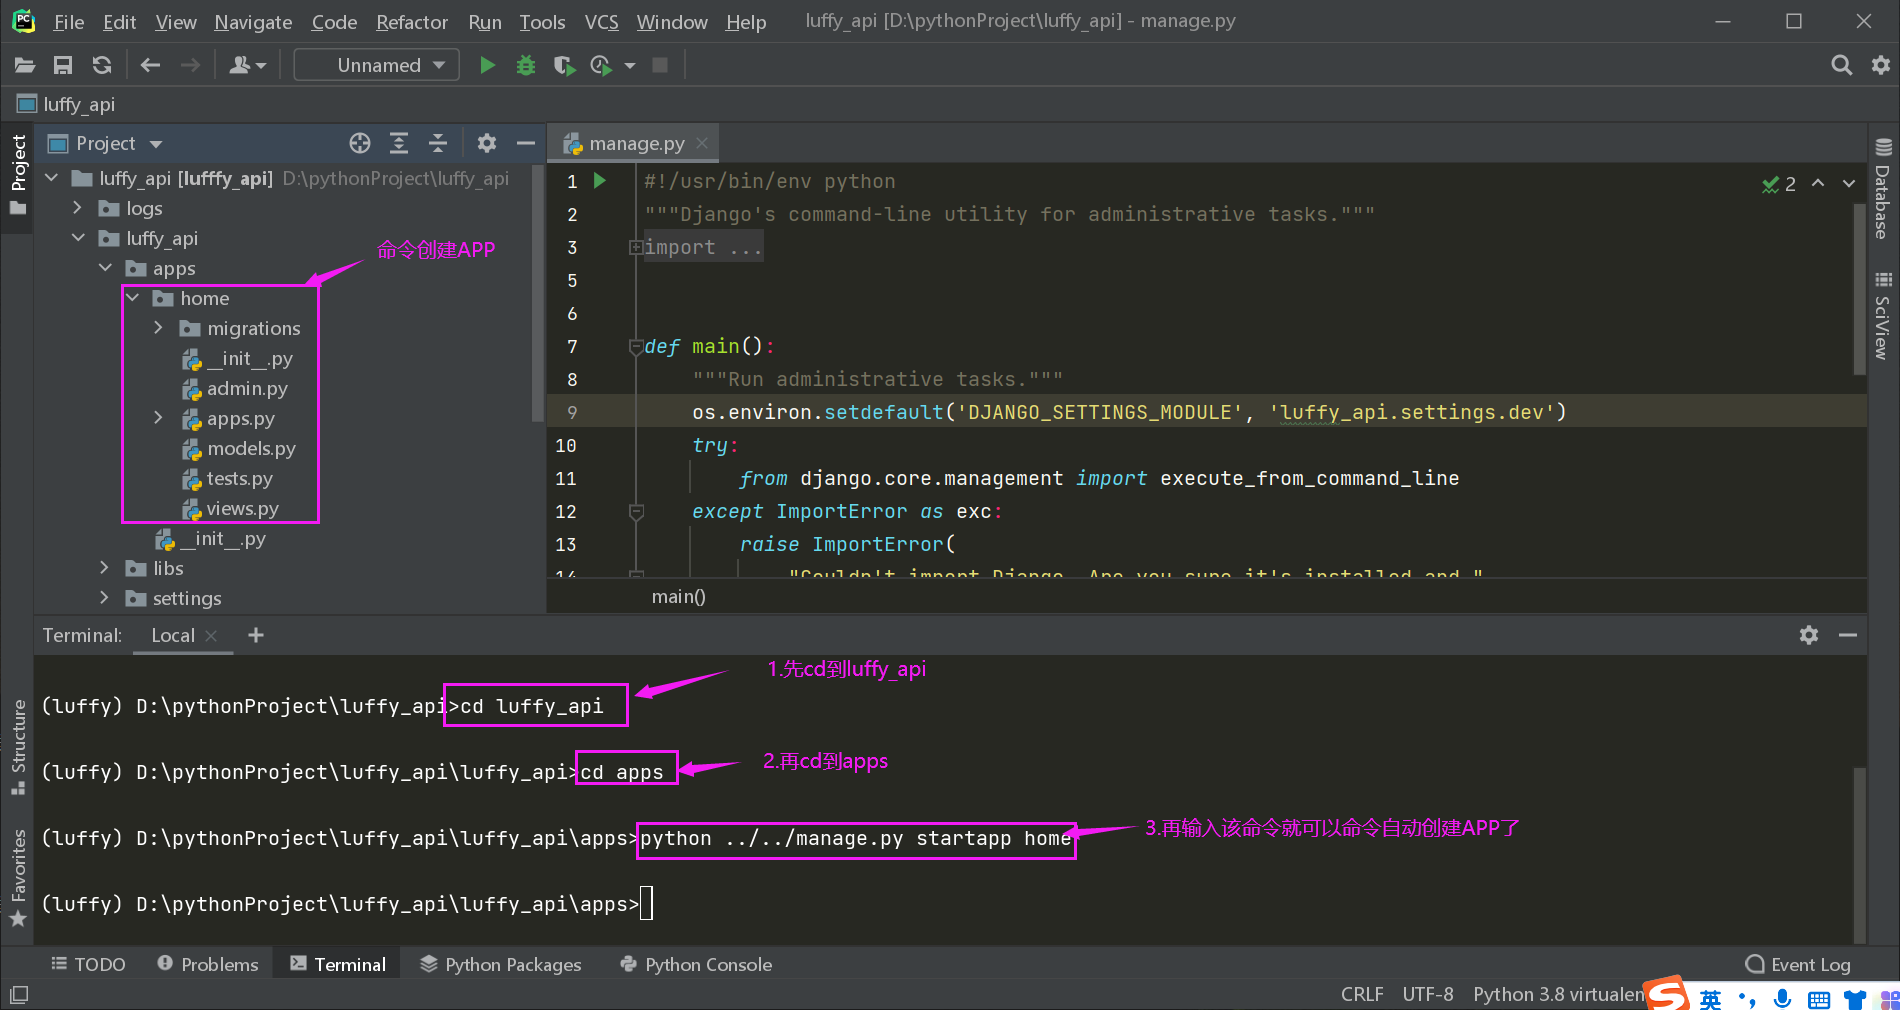The height and width of the screenshot is (1010, 1900).
Task: Open the Event Log
Action: [x=1798, y=964]
